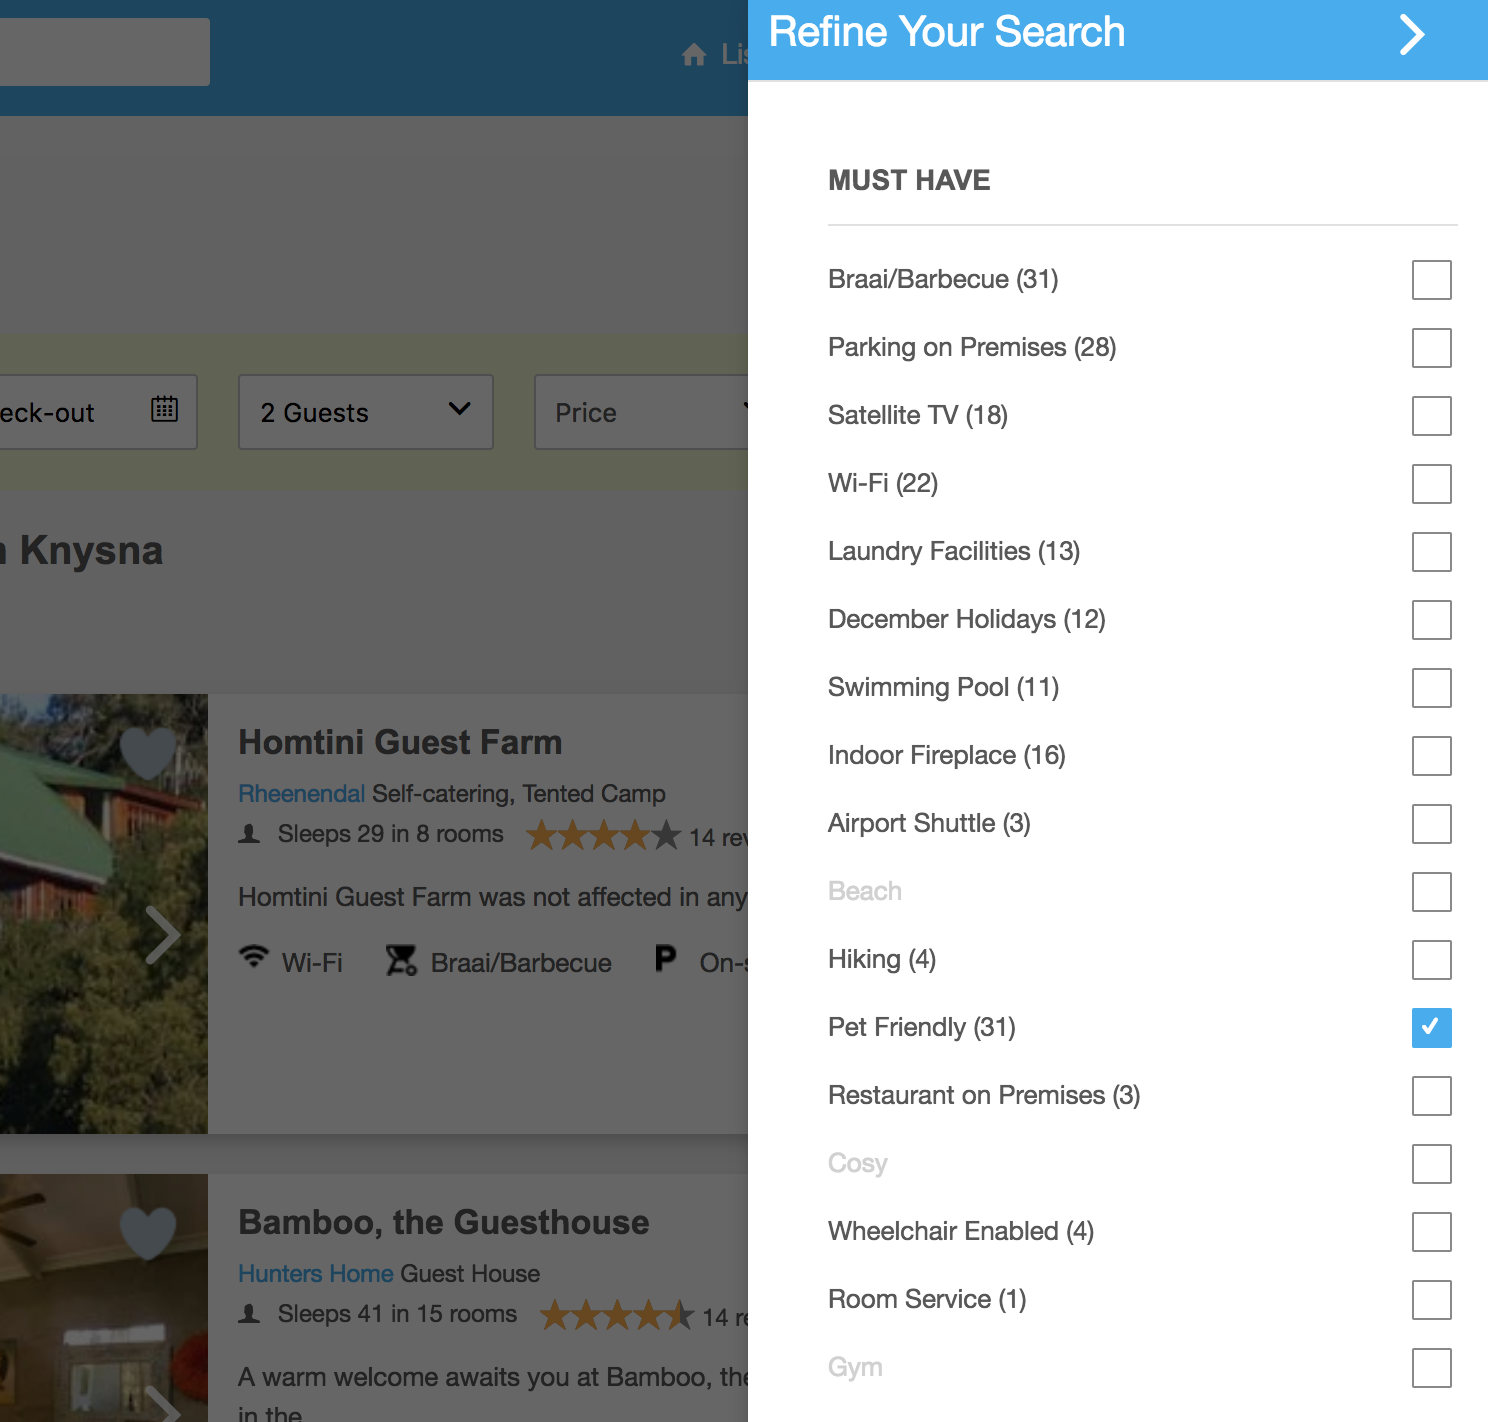Viewport: 1488px width, 1422px height.
Task: Favorite Homtini Guest Farm with heart icon
Action: click(x=148, y=752)
